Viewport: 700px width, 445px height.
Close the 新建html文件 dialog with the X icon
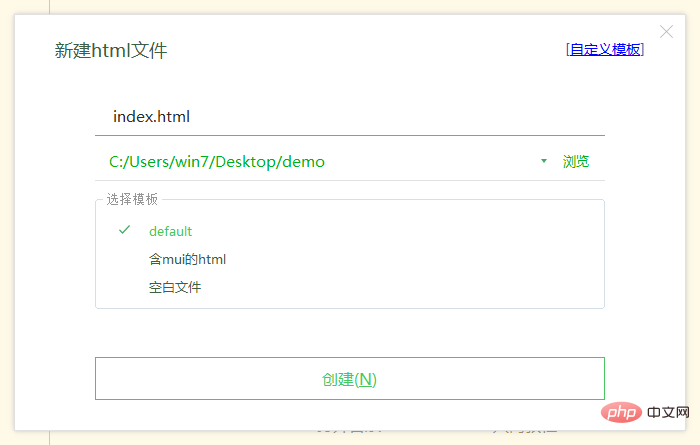[666, 32]
